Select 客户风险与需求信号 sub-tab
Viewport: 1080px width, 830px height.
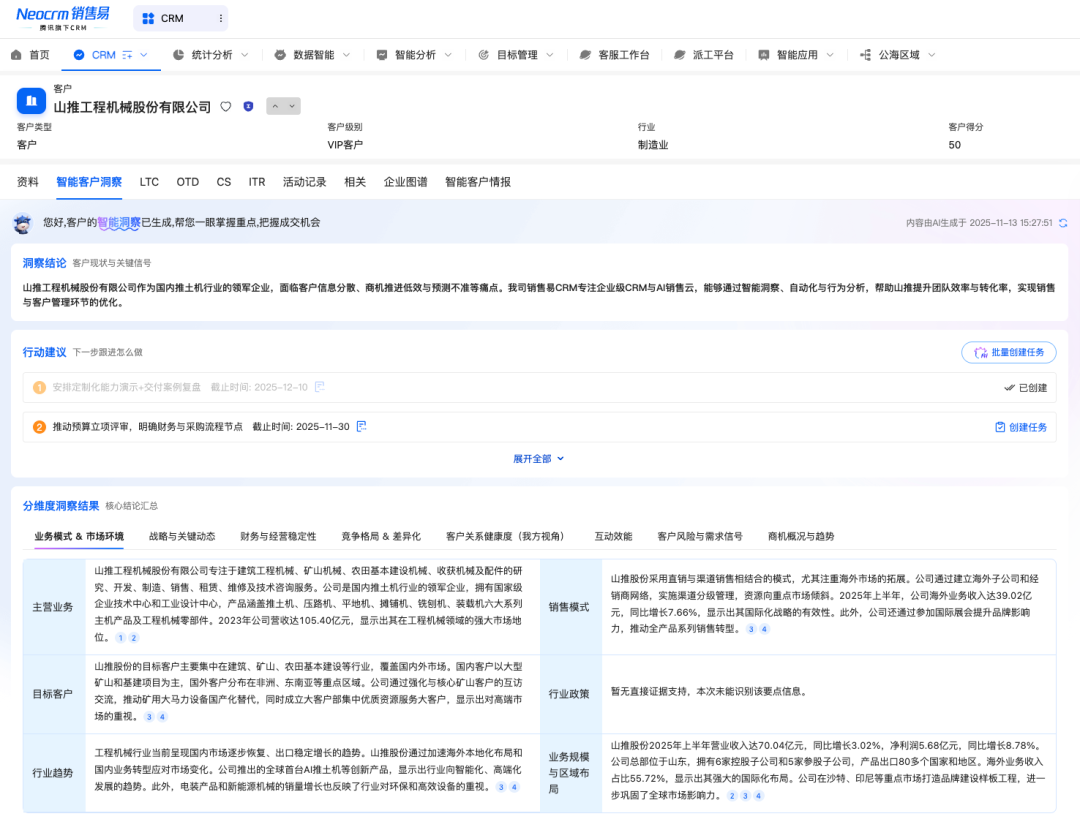point(700,536)
